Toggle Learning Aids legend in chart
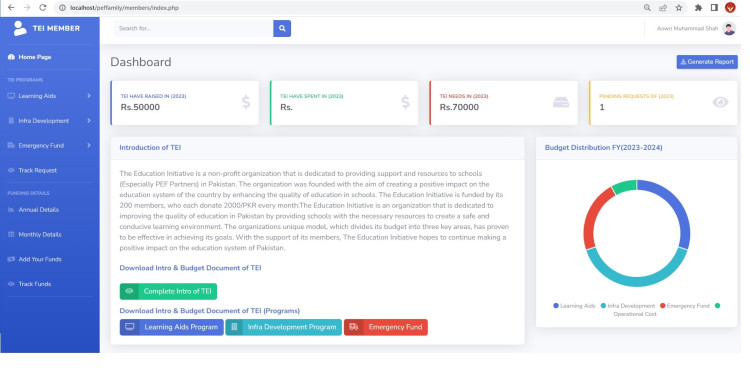The image size is (750, 371). coord(574,306)
